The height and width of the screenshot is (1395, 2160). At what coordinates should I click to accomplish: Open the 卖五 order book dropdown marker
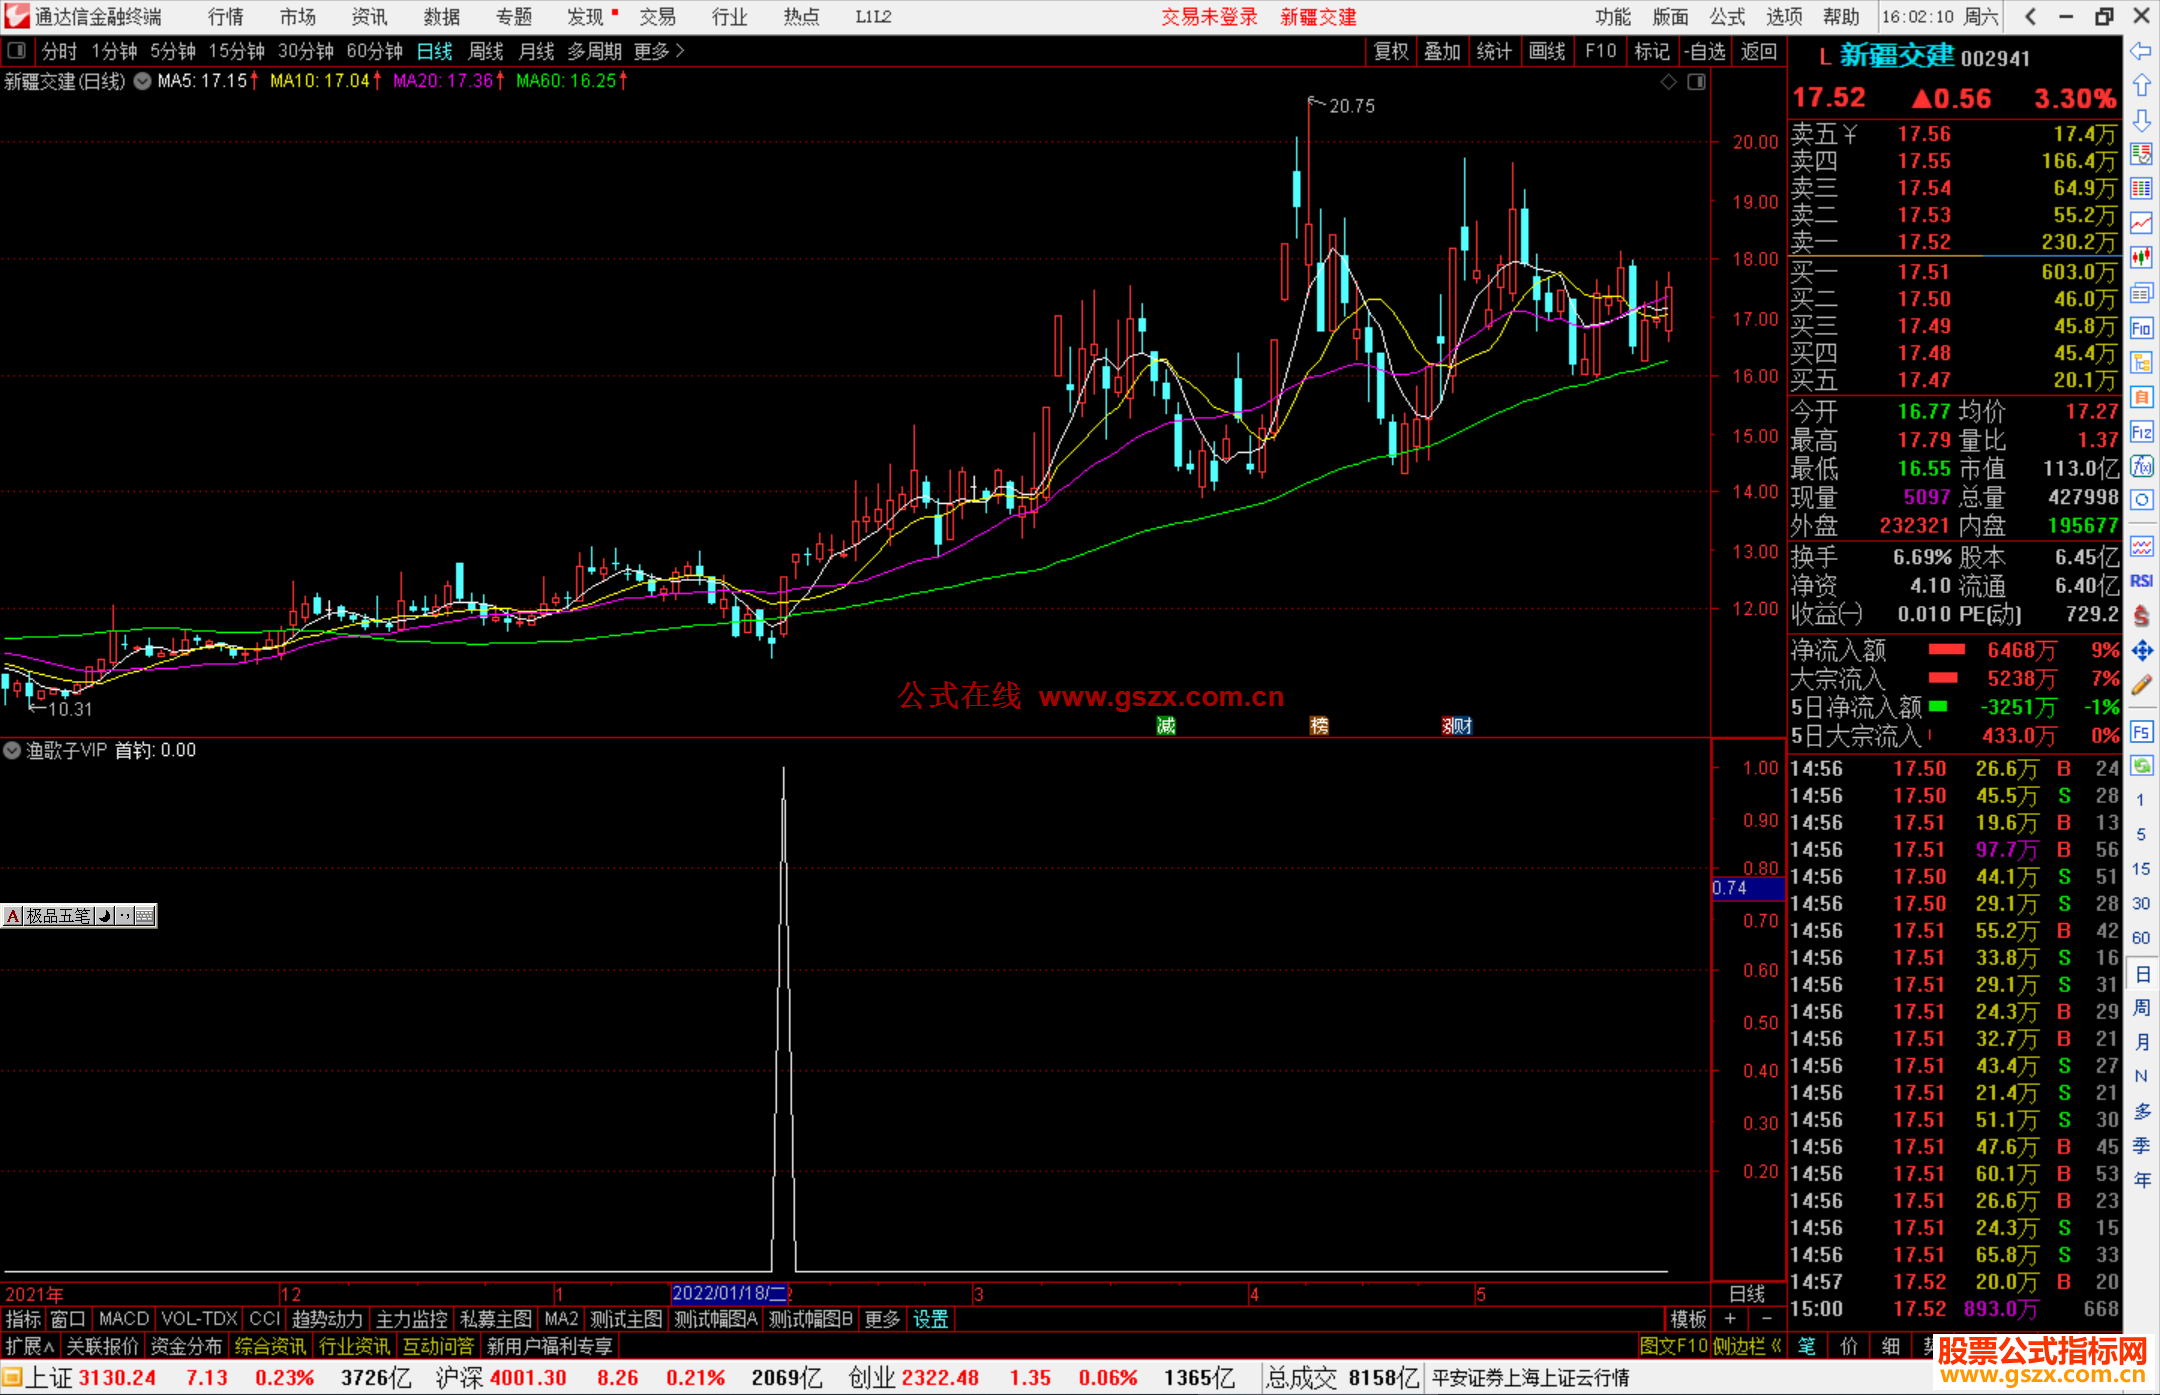1850,134
